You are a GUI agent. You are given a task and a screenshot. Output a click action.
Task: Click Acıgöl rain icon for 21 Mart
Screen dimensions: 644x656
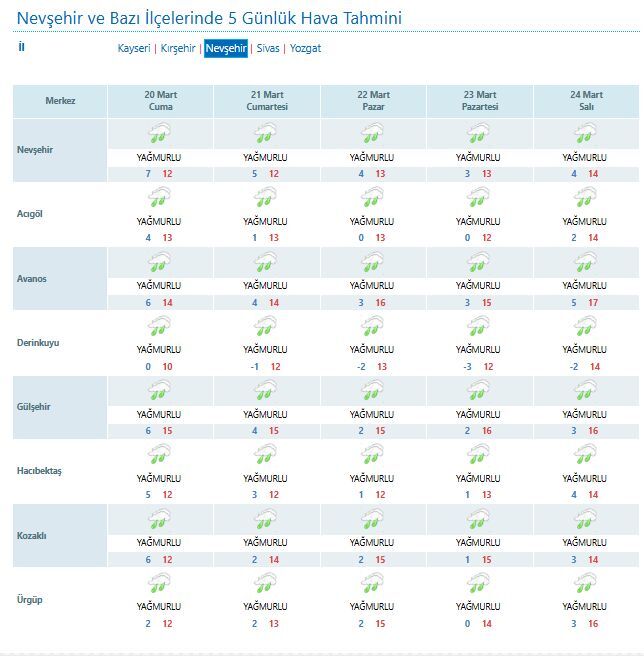[266, 198]
